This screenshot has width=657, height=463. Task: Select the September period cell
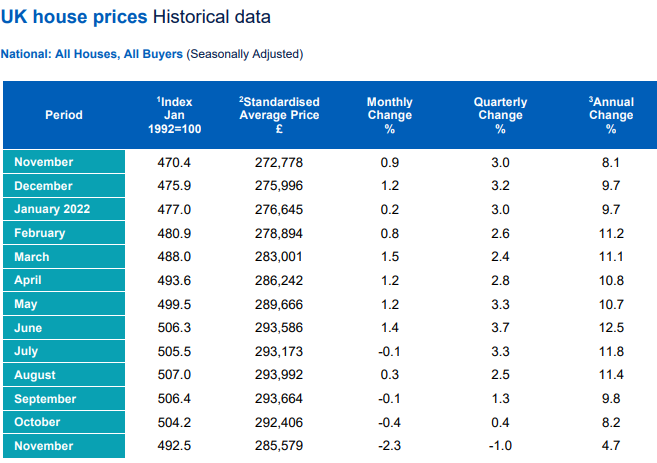[45, 398]
